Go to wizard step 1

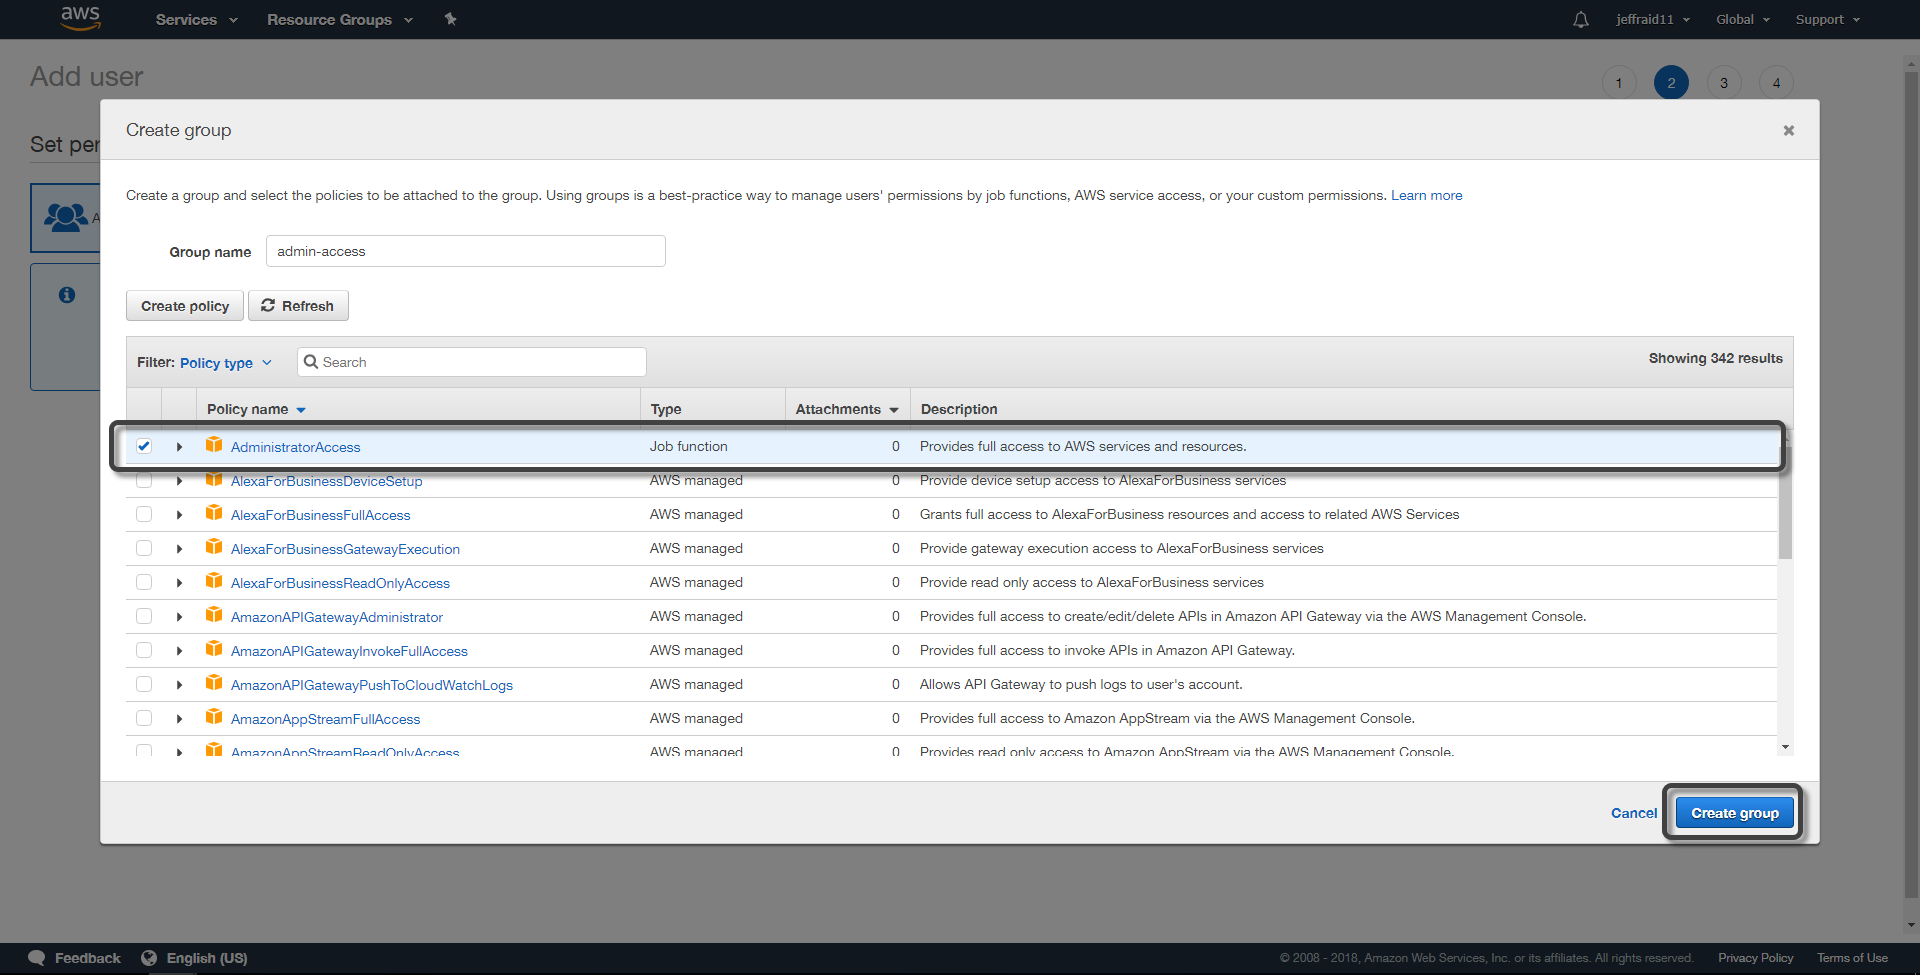[1619, 83]
